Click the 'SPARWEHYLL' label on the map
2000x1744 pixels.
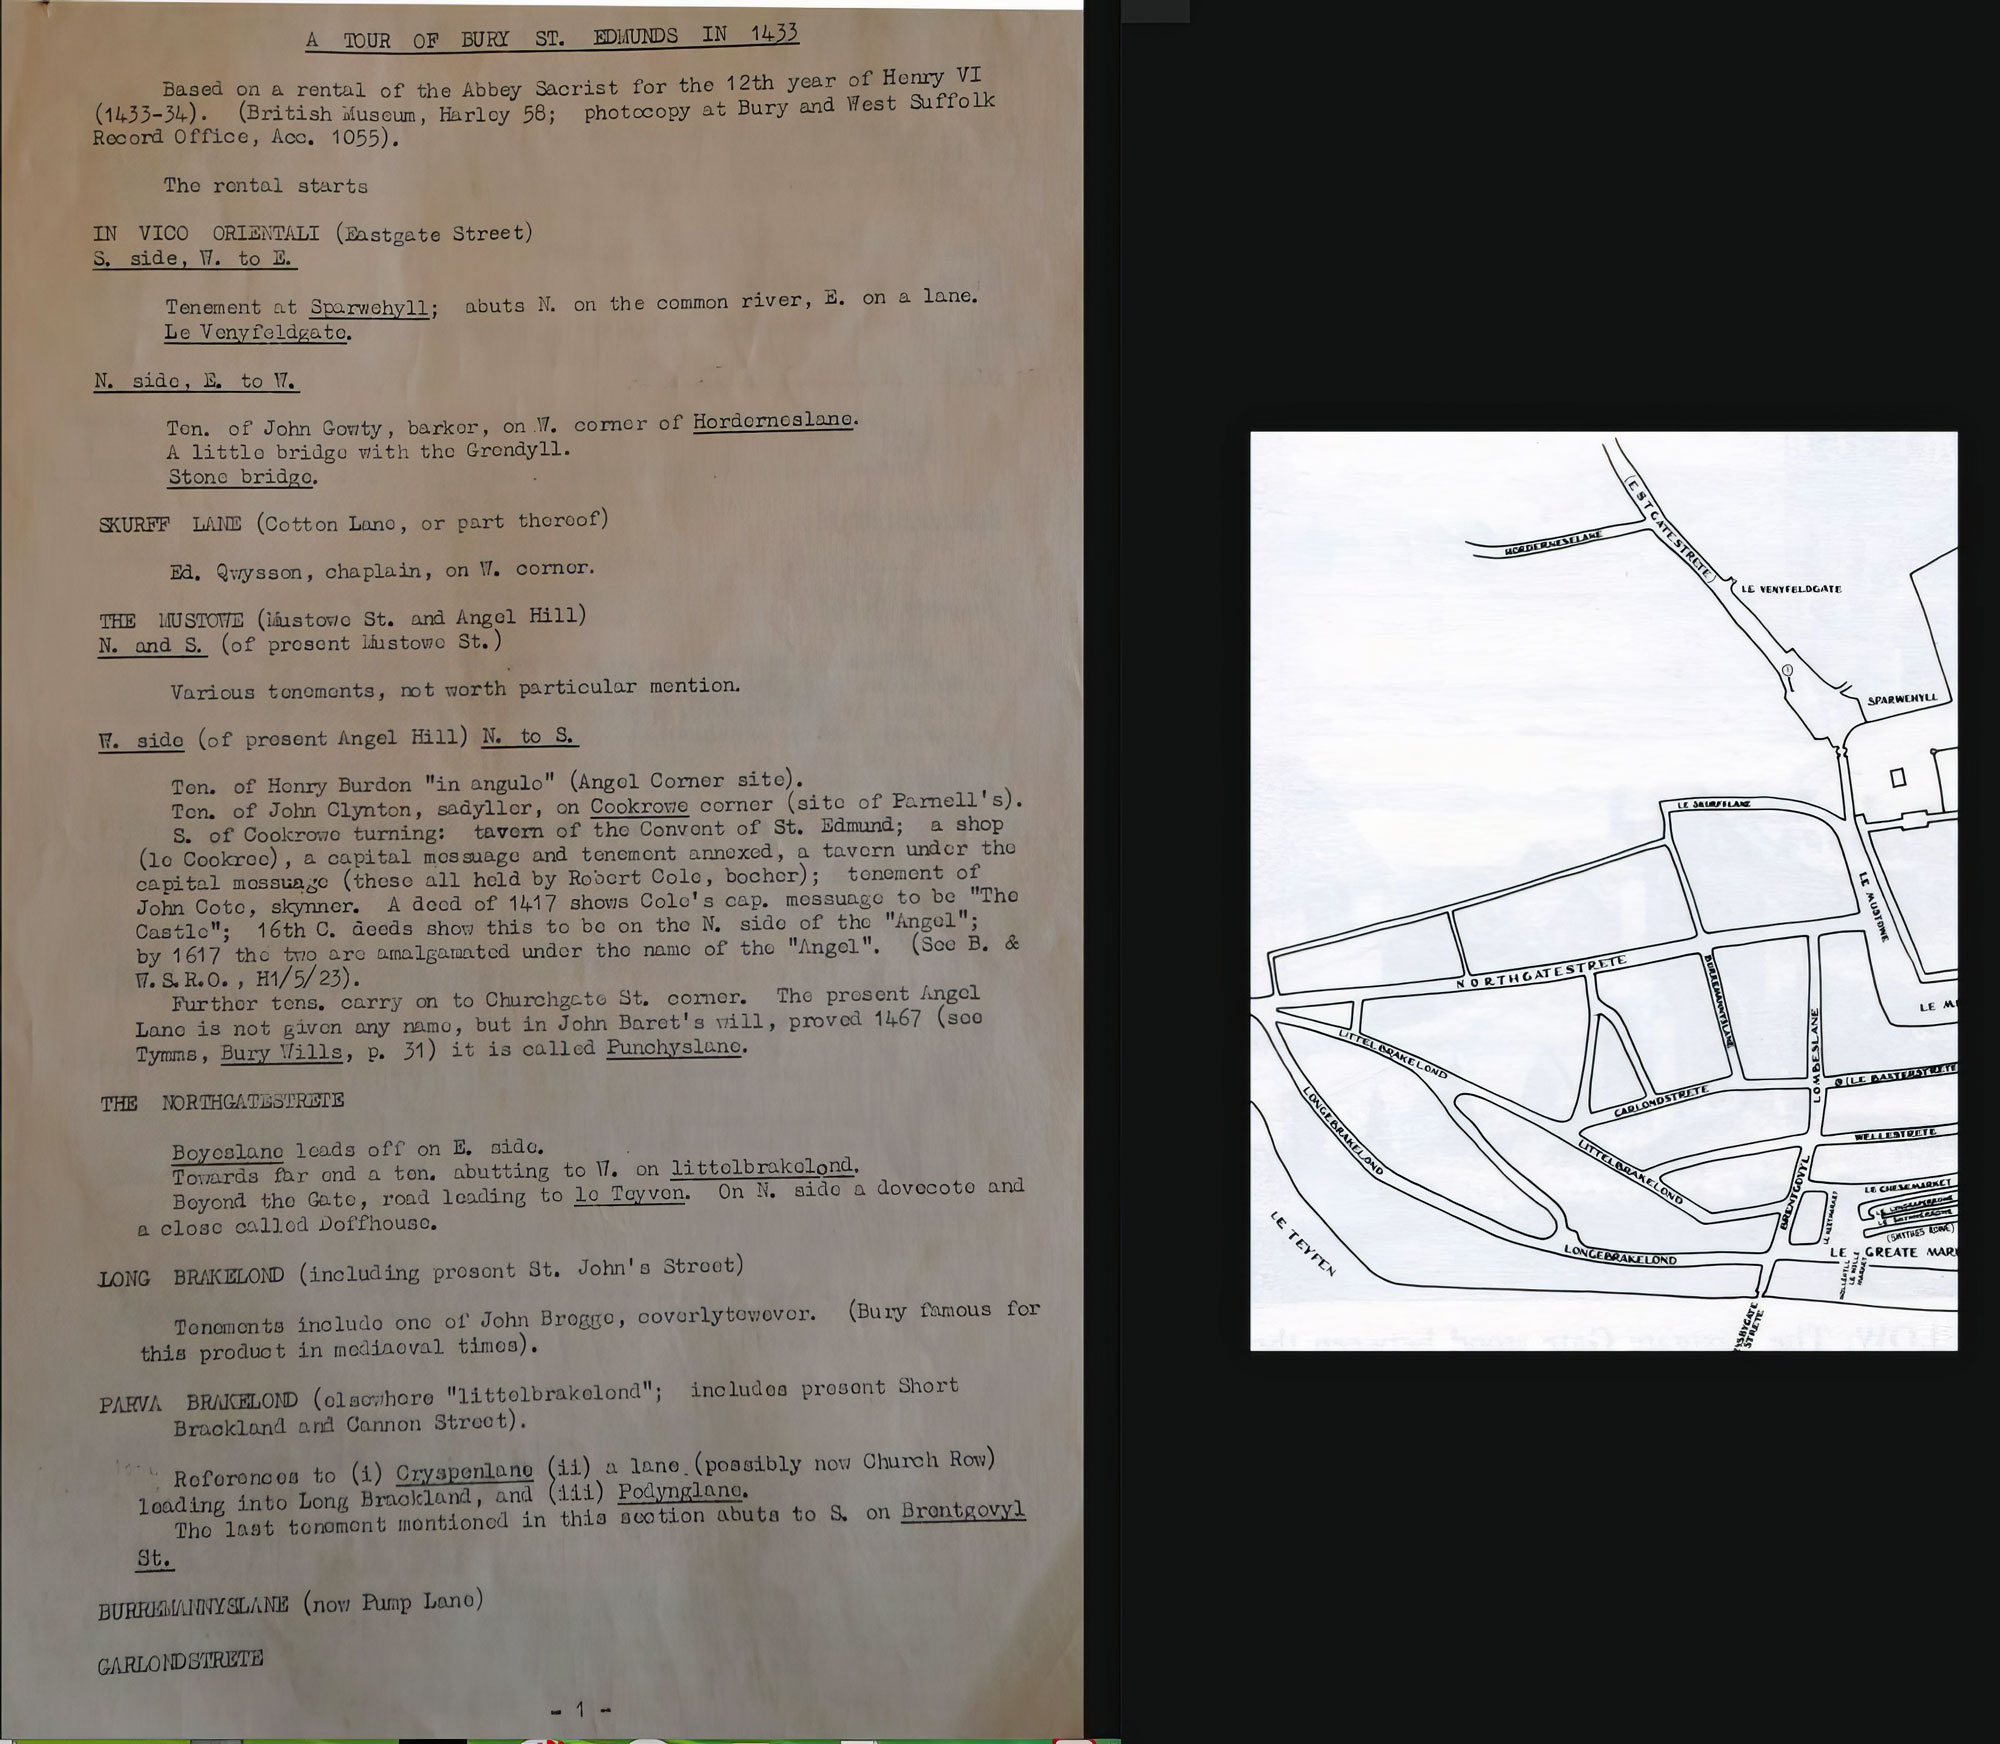pos(1902,699)
